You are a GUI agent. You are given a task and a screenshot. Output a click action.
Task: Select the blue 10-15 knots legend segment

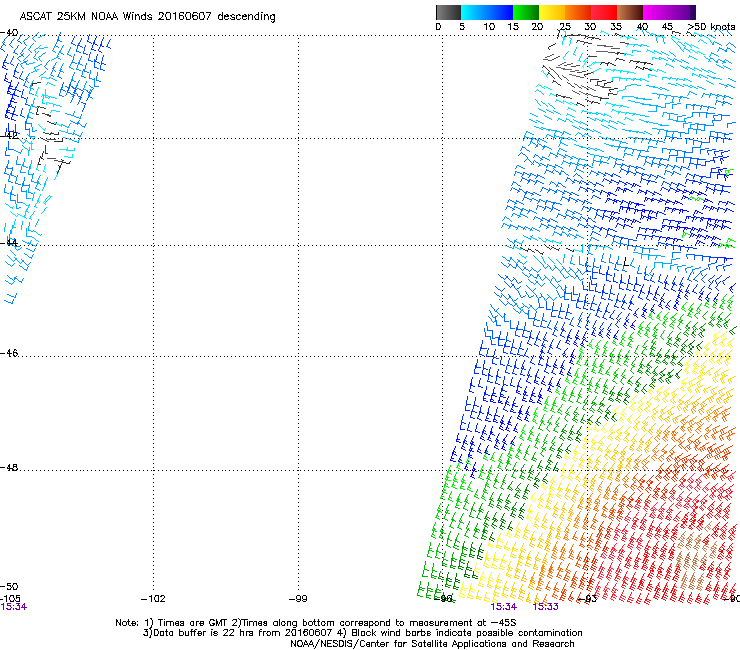500,12
